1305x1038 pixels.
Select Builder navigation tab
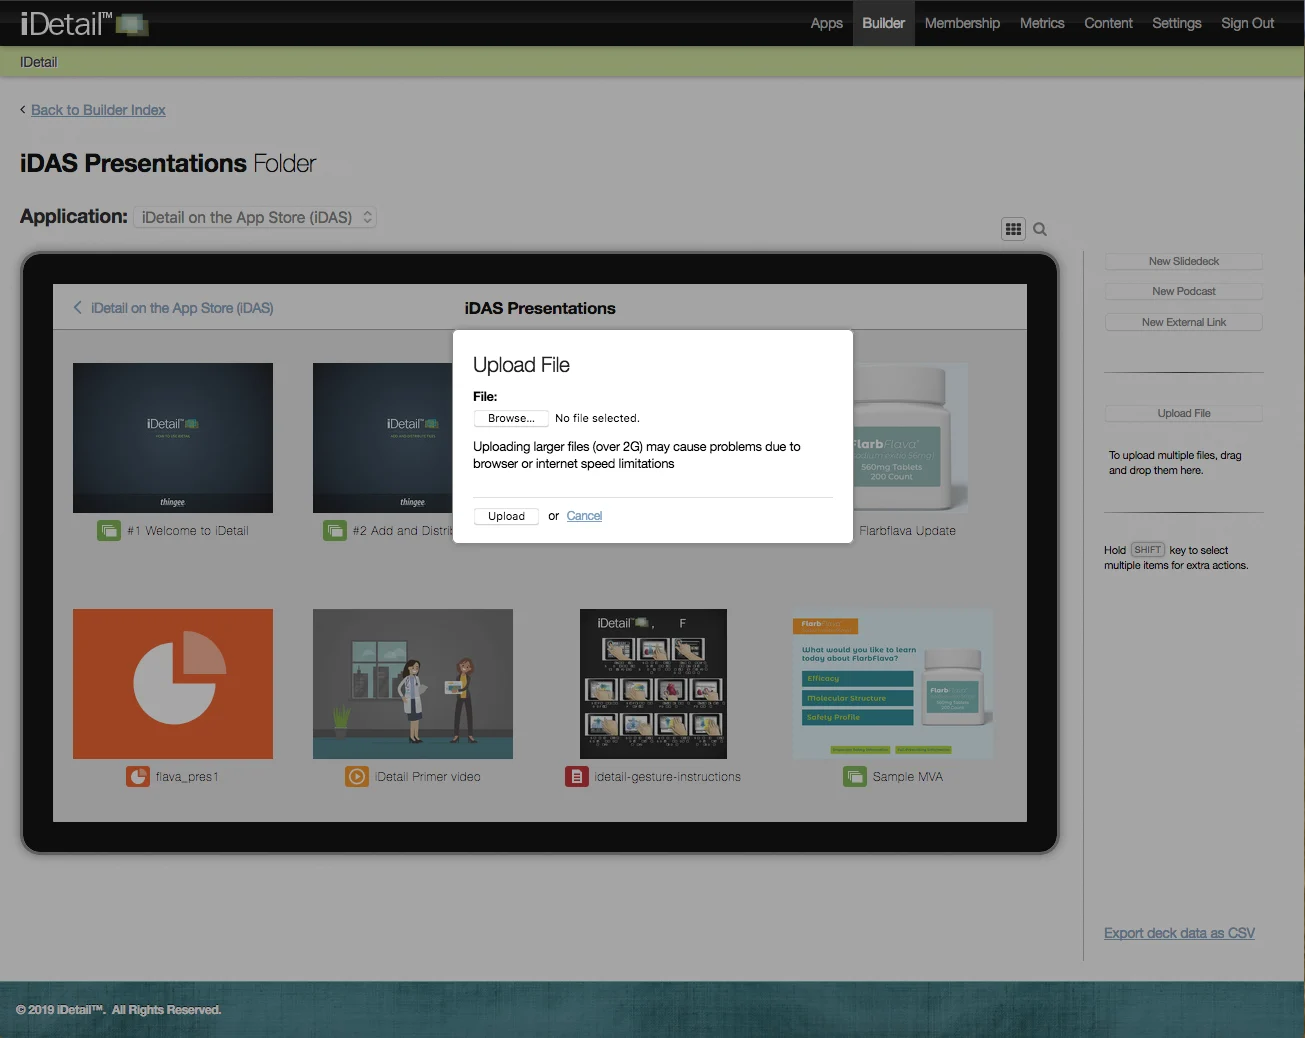(884, 23)
